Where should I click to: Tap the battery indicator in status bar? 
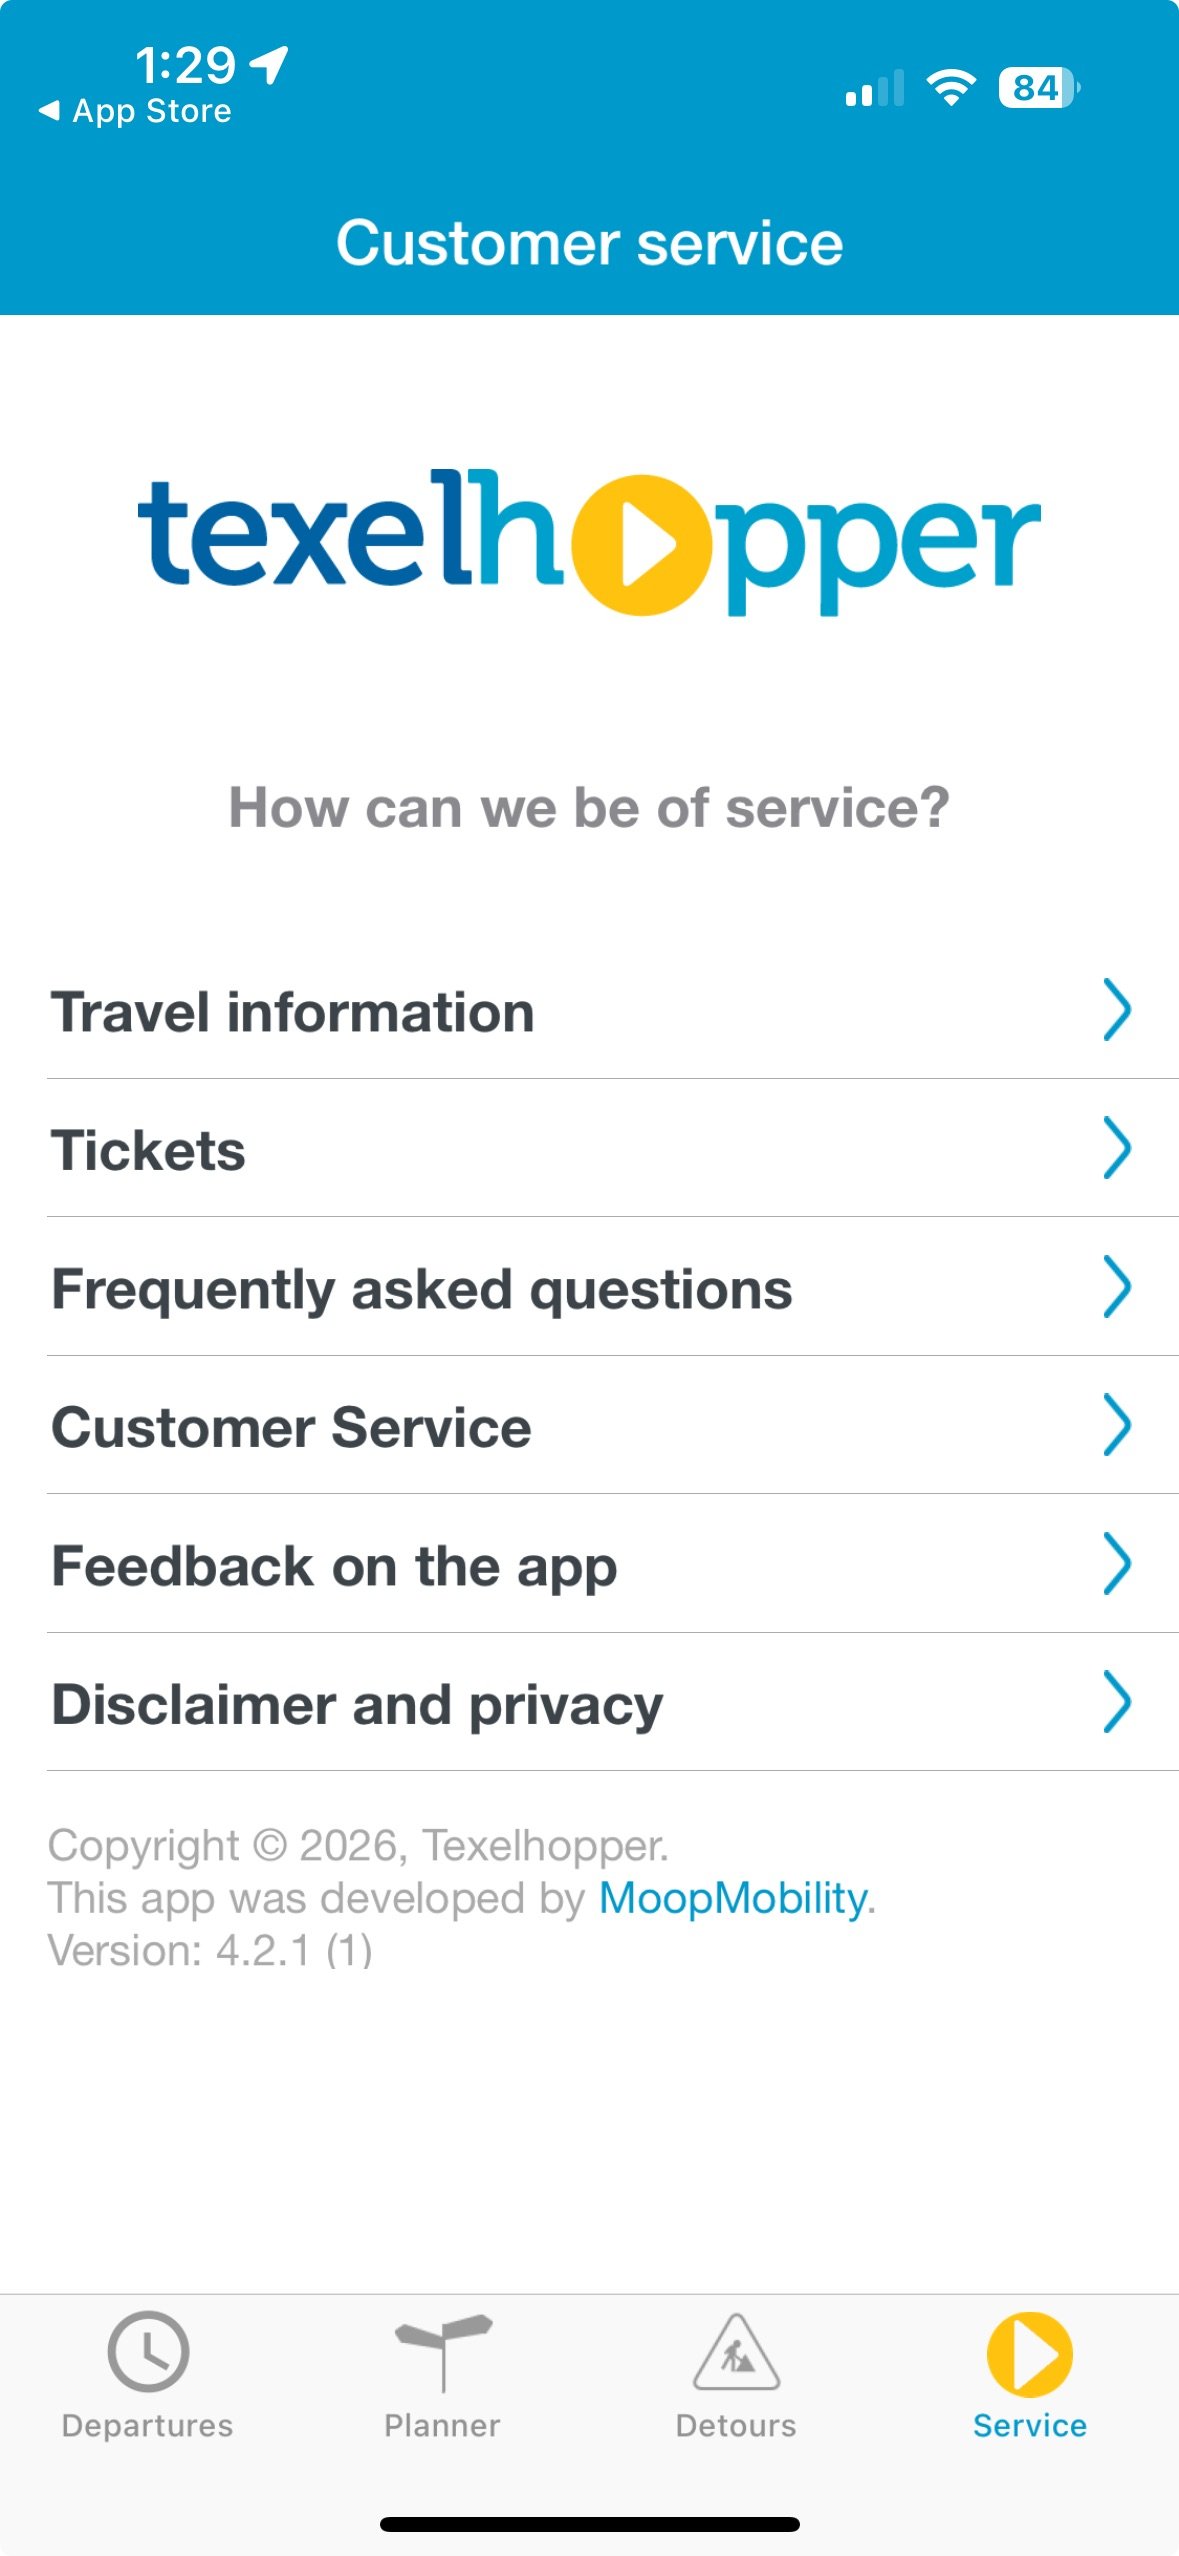point(1038,88)
